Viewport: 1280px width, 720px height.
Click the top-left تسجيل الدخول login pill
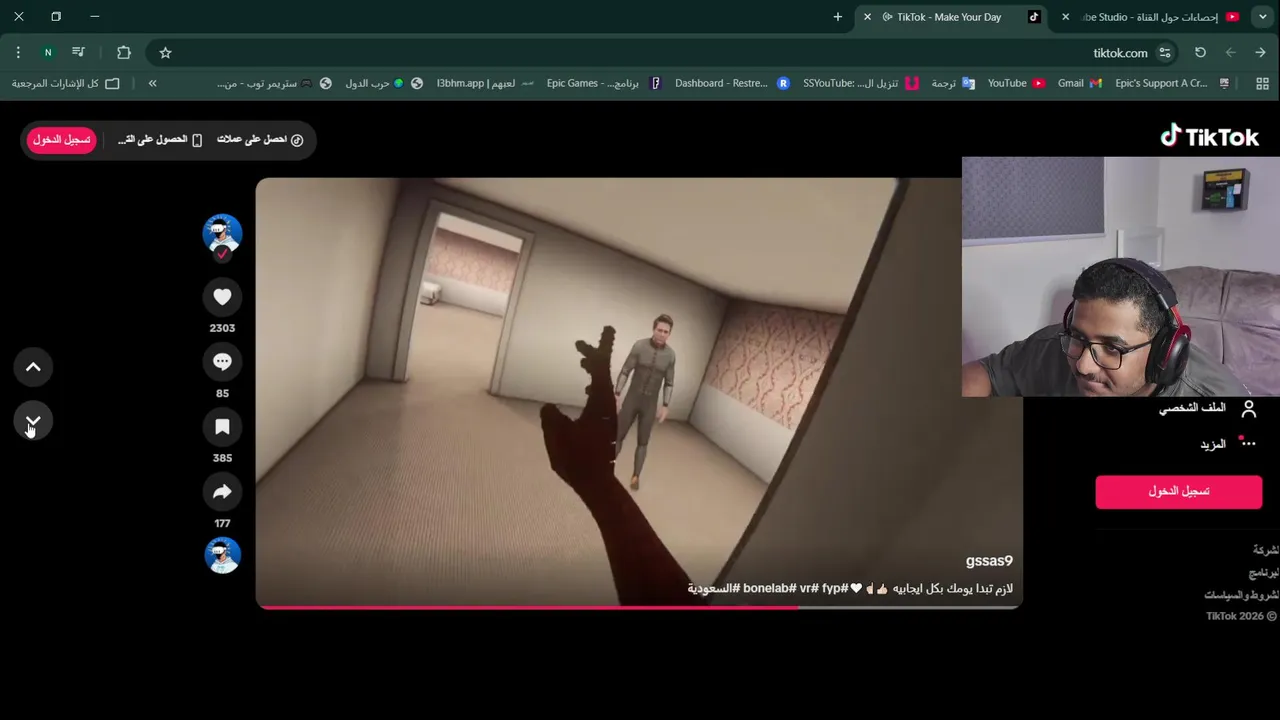pyautogui.click(x=61, y=140)
